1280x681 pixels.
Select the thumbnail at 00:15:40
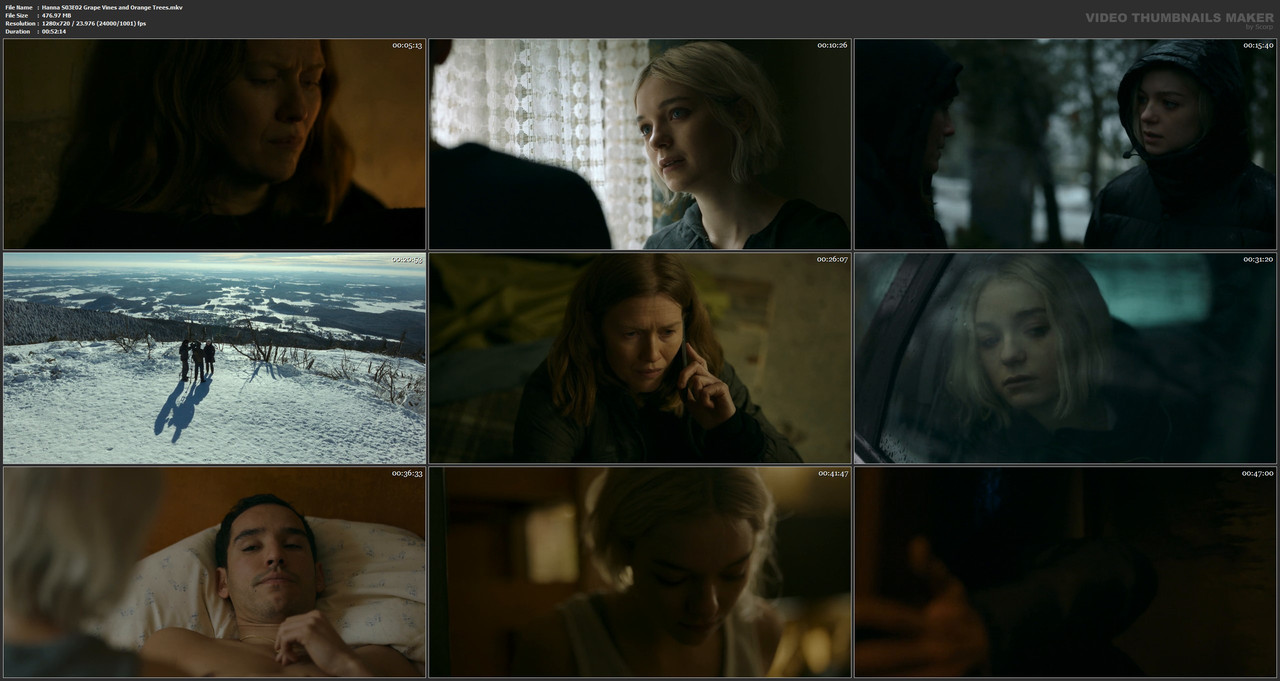click(x=1065, y=144)
